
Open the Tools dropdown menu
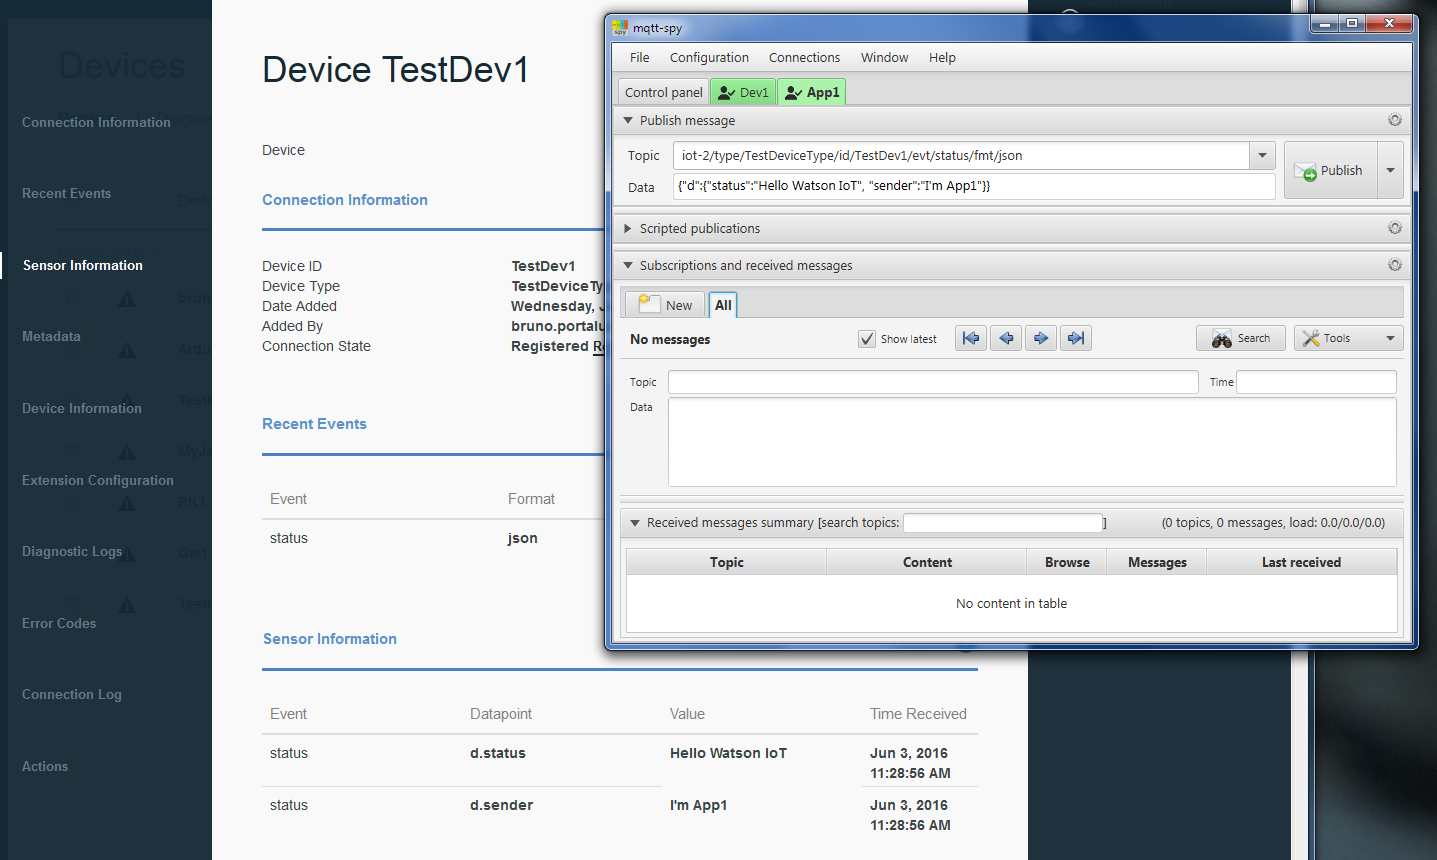click(1348, 338)
